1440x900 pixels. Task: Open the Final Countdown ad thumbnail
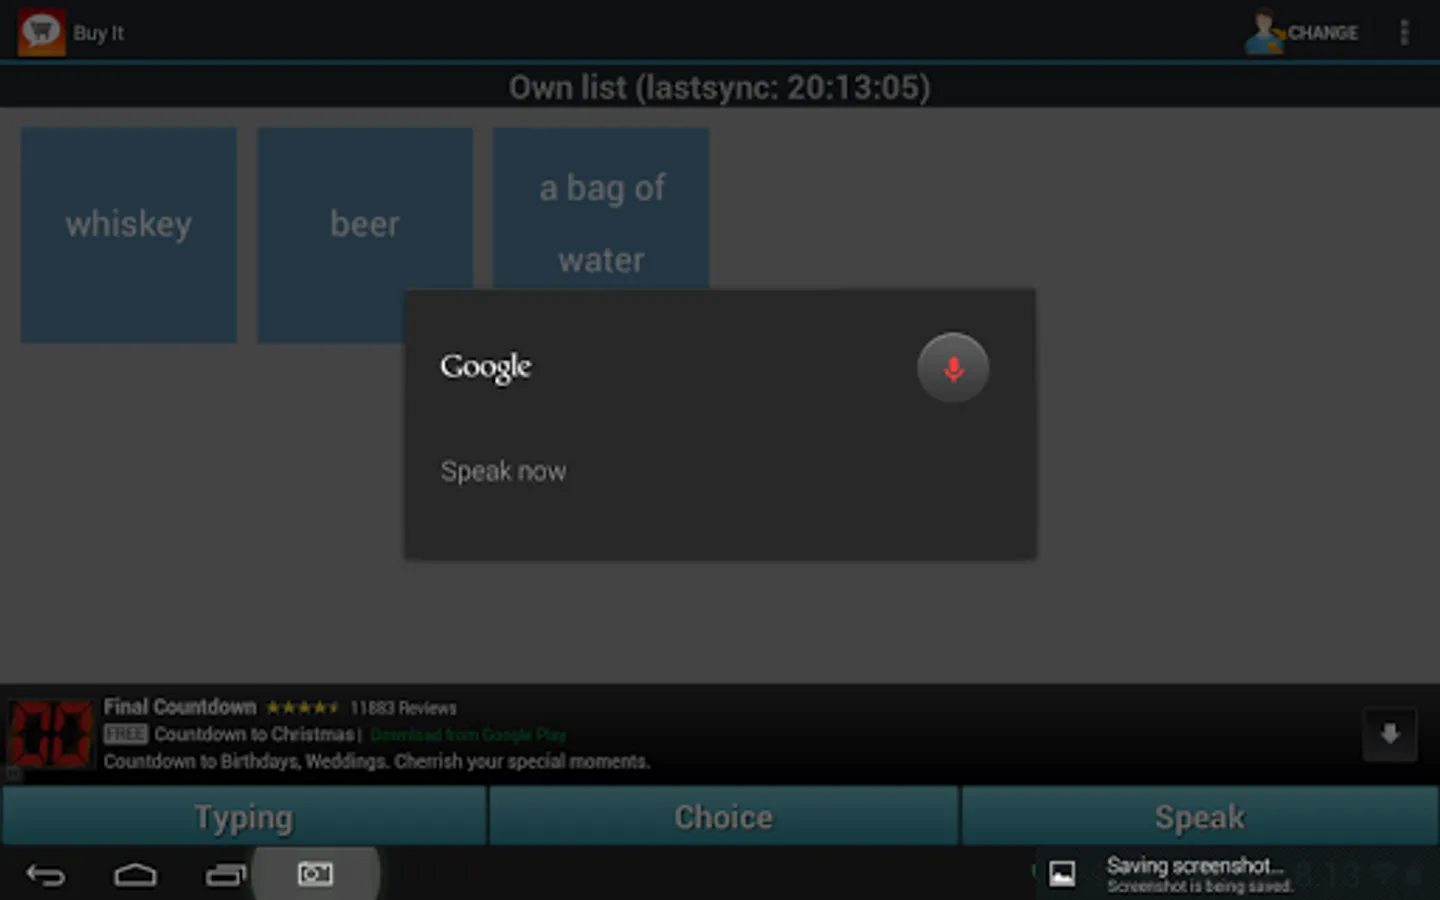[x=50, y=734]
